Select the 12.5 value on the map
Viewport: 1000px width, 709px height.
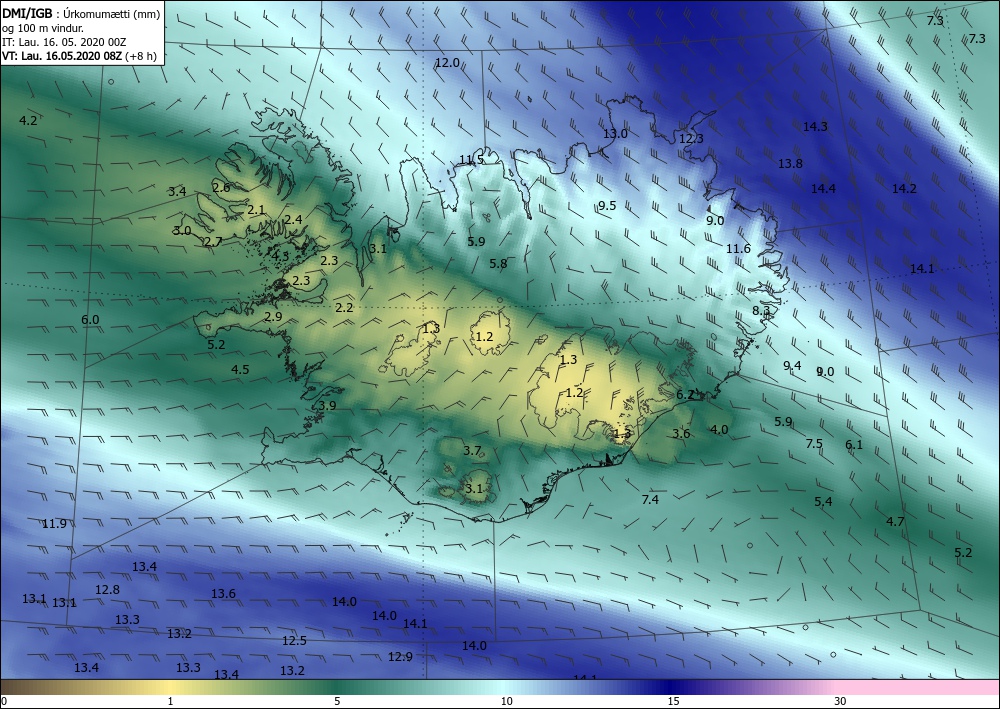pyautogui.click(x=294, y=640)
